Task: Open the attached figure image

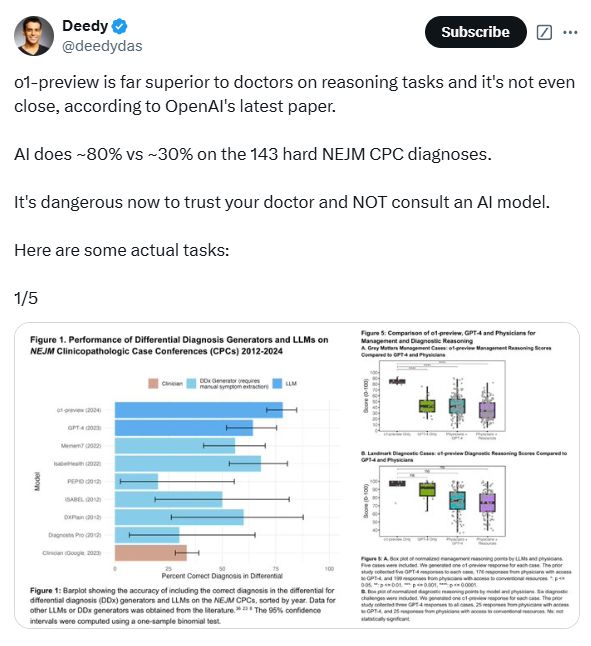Action: (297, 475)
